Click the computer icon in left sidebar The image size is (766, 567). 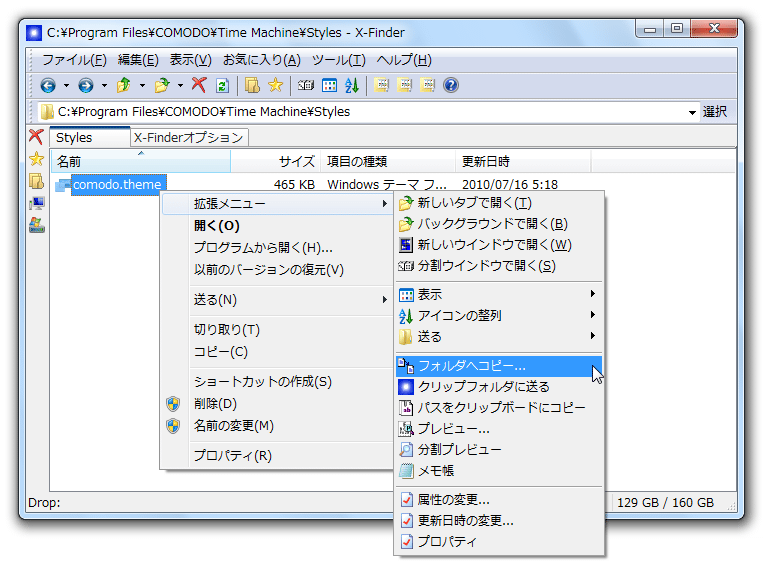[37, 203]
